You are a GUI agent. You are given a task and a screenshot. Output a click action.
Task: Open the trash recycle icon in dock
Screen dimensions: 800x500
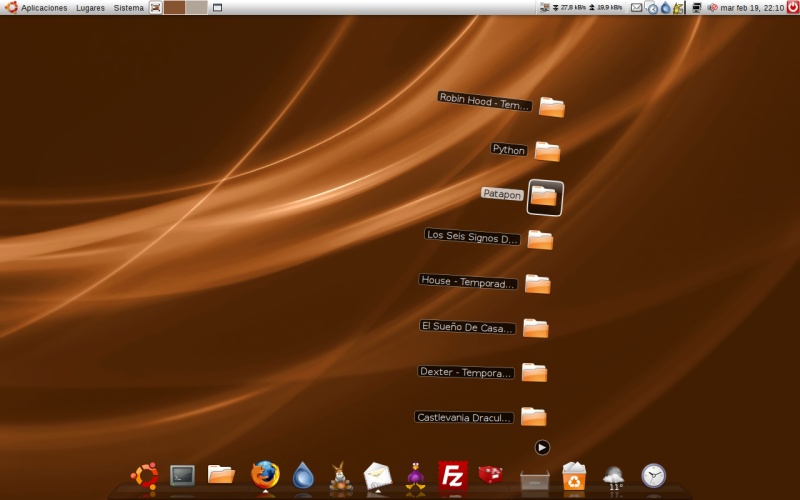click(574, 476)
